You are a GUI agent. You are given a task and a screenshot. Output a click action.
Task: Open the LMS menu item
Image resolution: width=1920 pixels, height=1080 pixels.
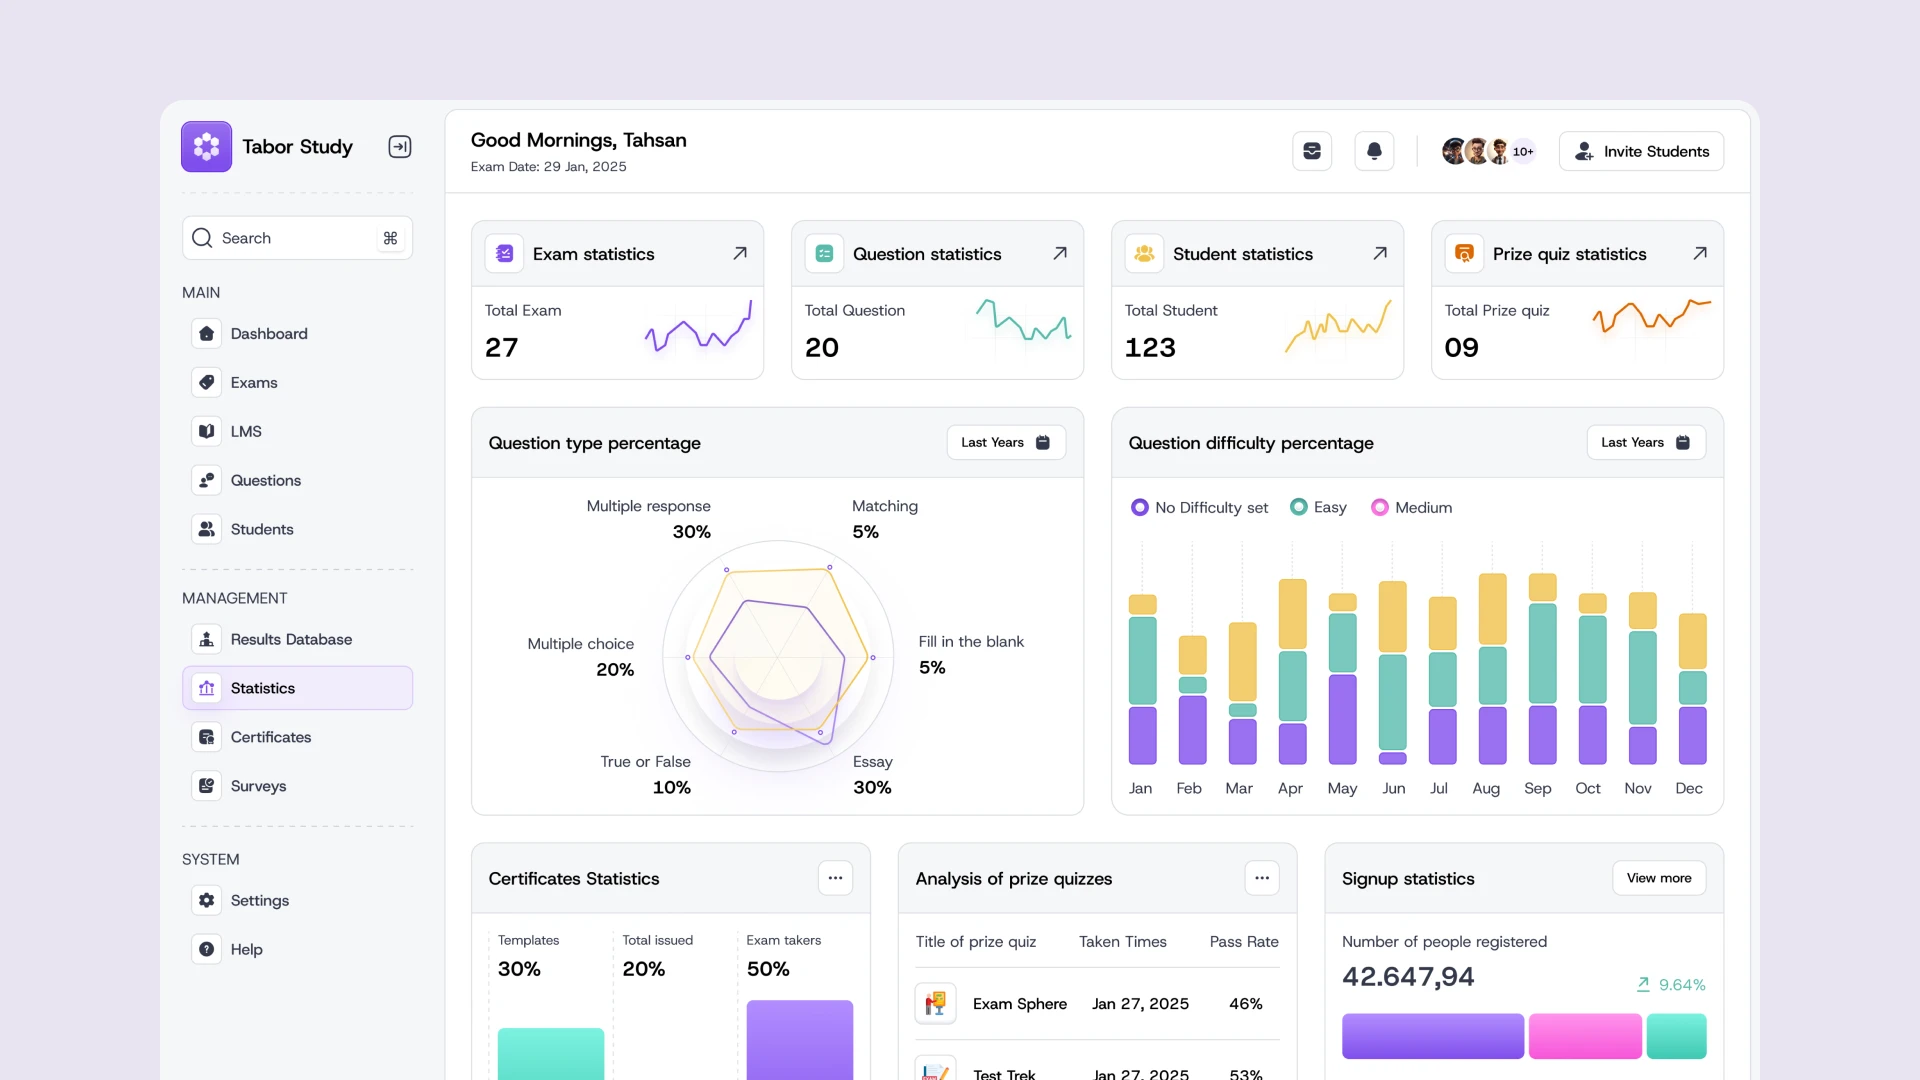(x=297, y=431)
